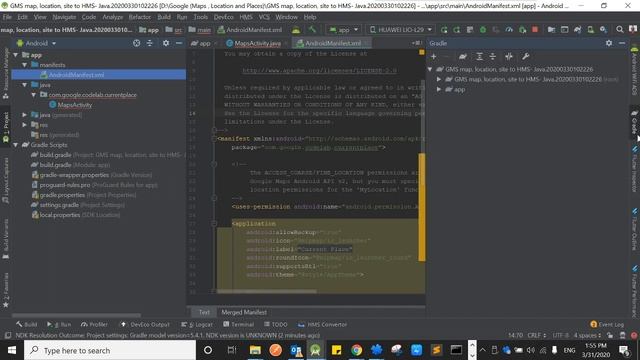Click Expand All icon in Gradle panel
Screen dimensions: 640x360
480,56
